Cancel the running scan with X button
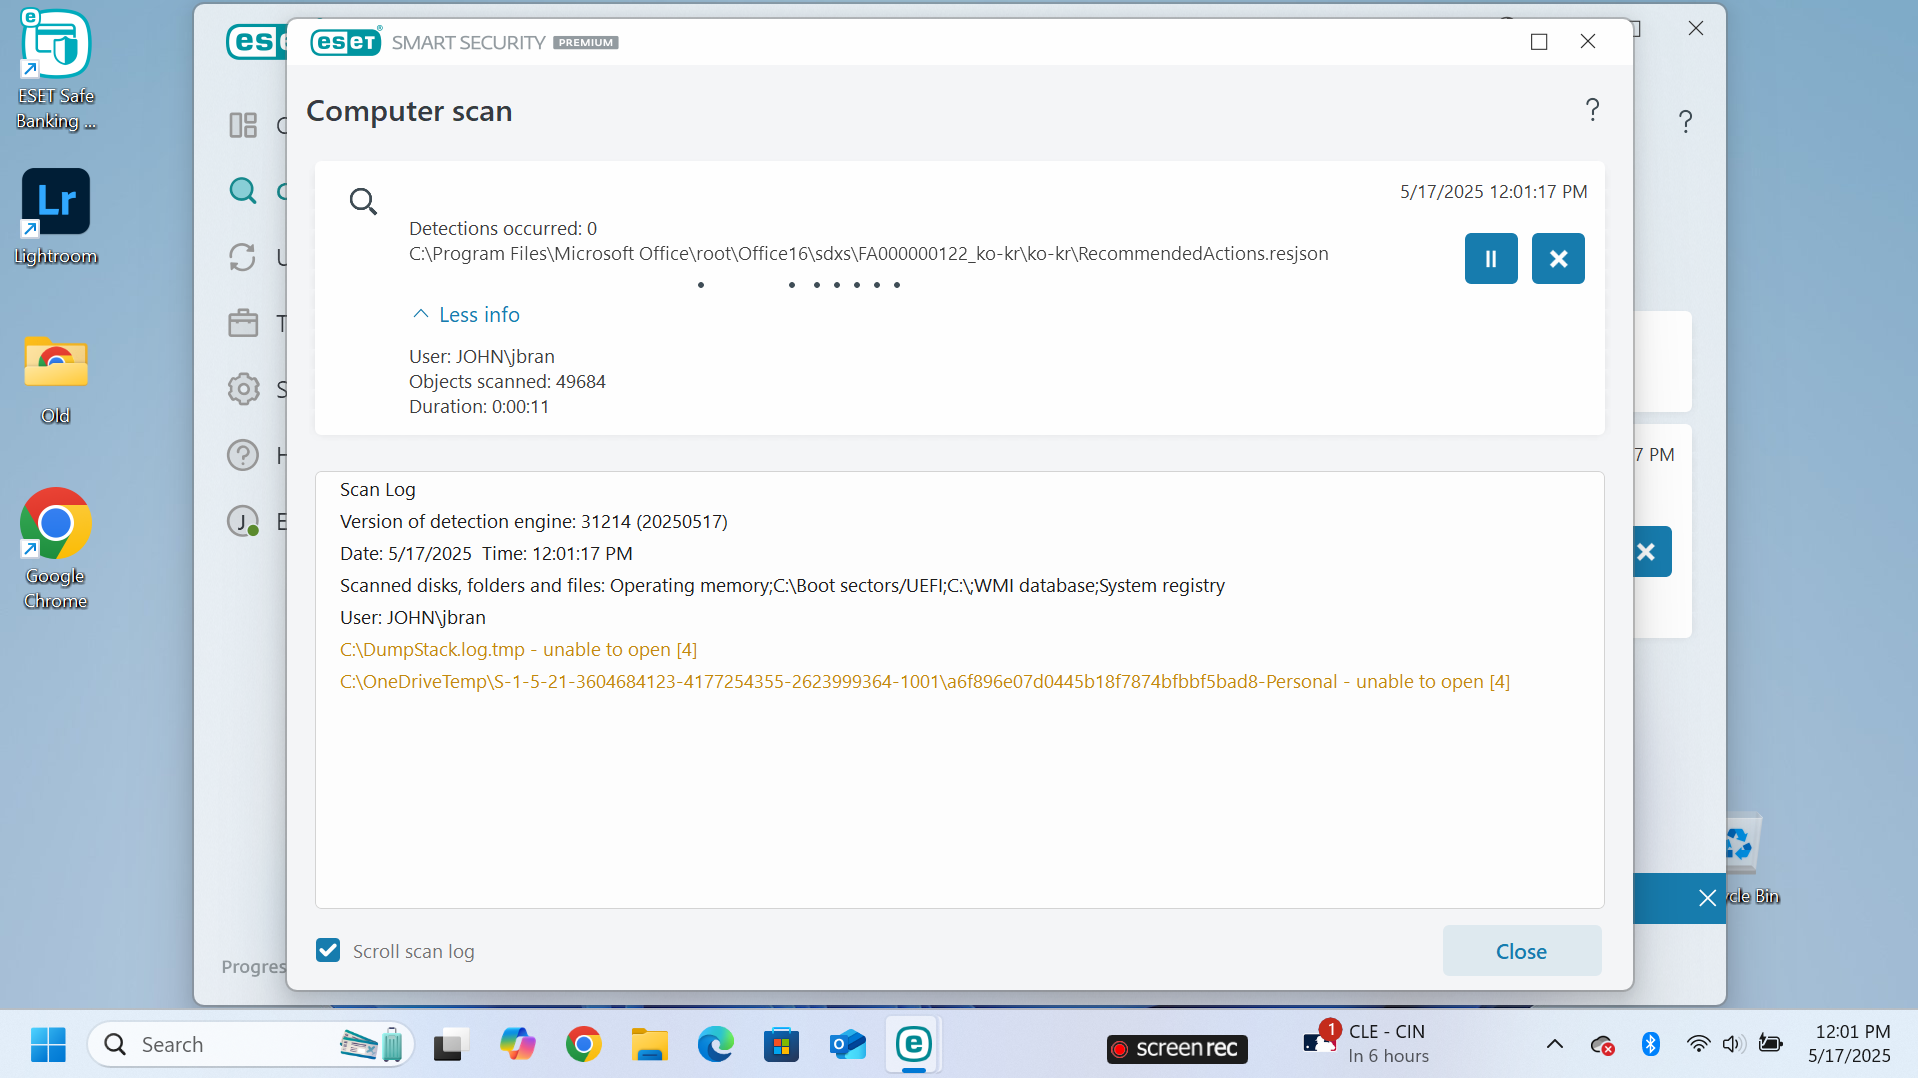Image resolution: width=1918 pixels, height=1078 pixels. pyautogui.click(x=1557, y=259)
